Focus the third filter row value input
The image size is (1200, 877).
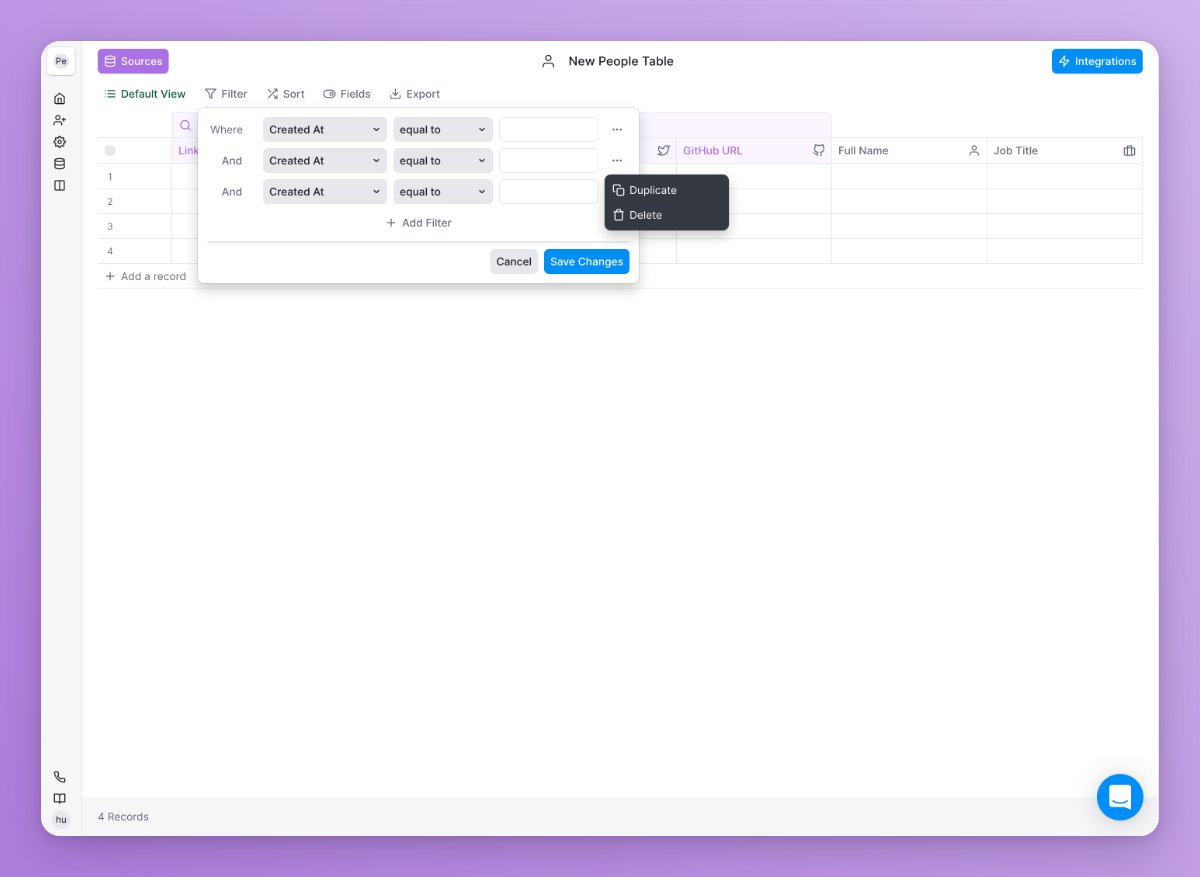pyautogui.click(x=549, y=192)
